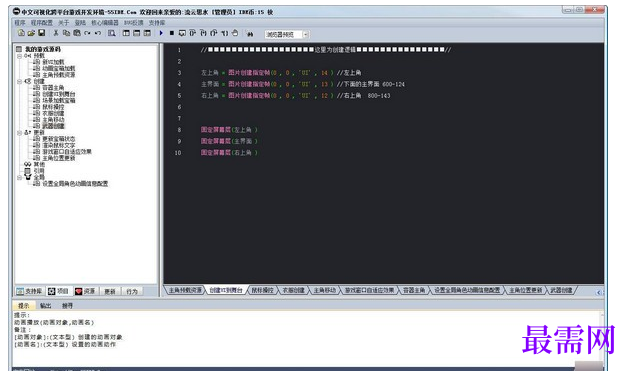The image size is (634, 371).
Task: Click the Copy toolbar icon
Action: pyautogui.click(x=66, y=33)
